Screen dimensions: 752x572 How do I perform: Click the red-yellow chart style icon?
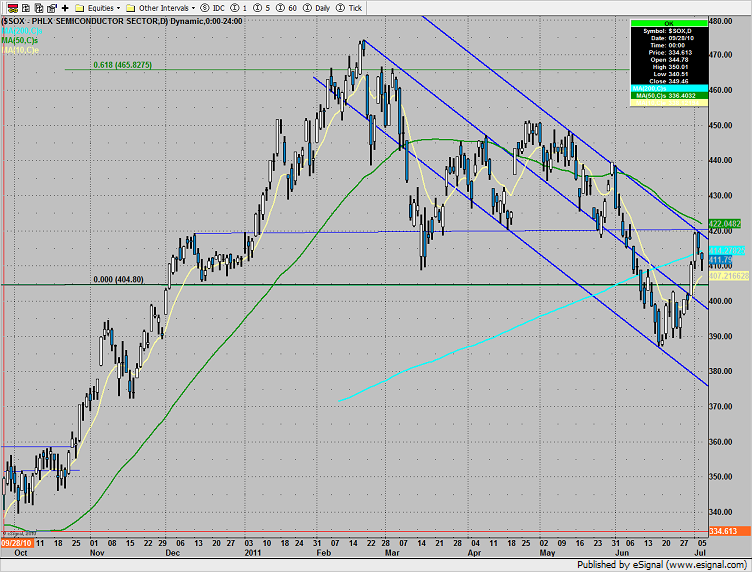[x=12, y=8]
